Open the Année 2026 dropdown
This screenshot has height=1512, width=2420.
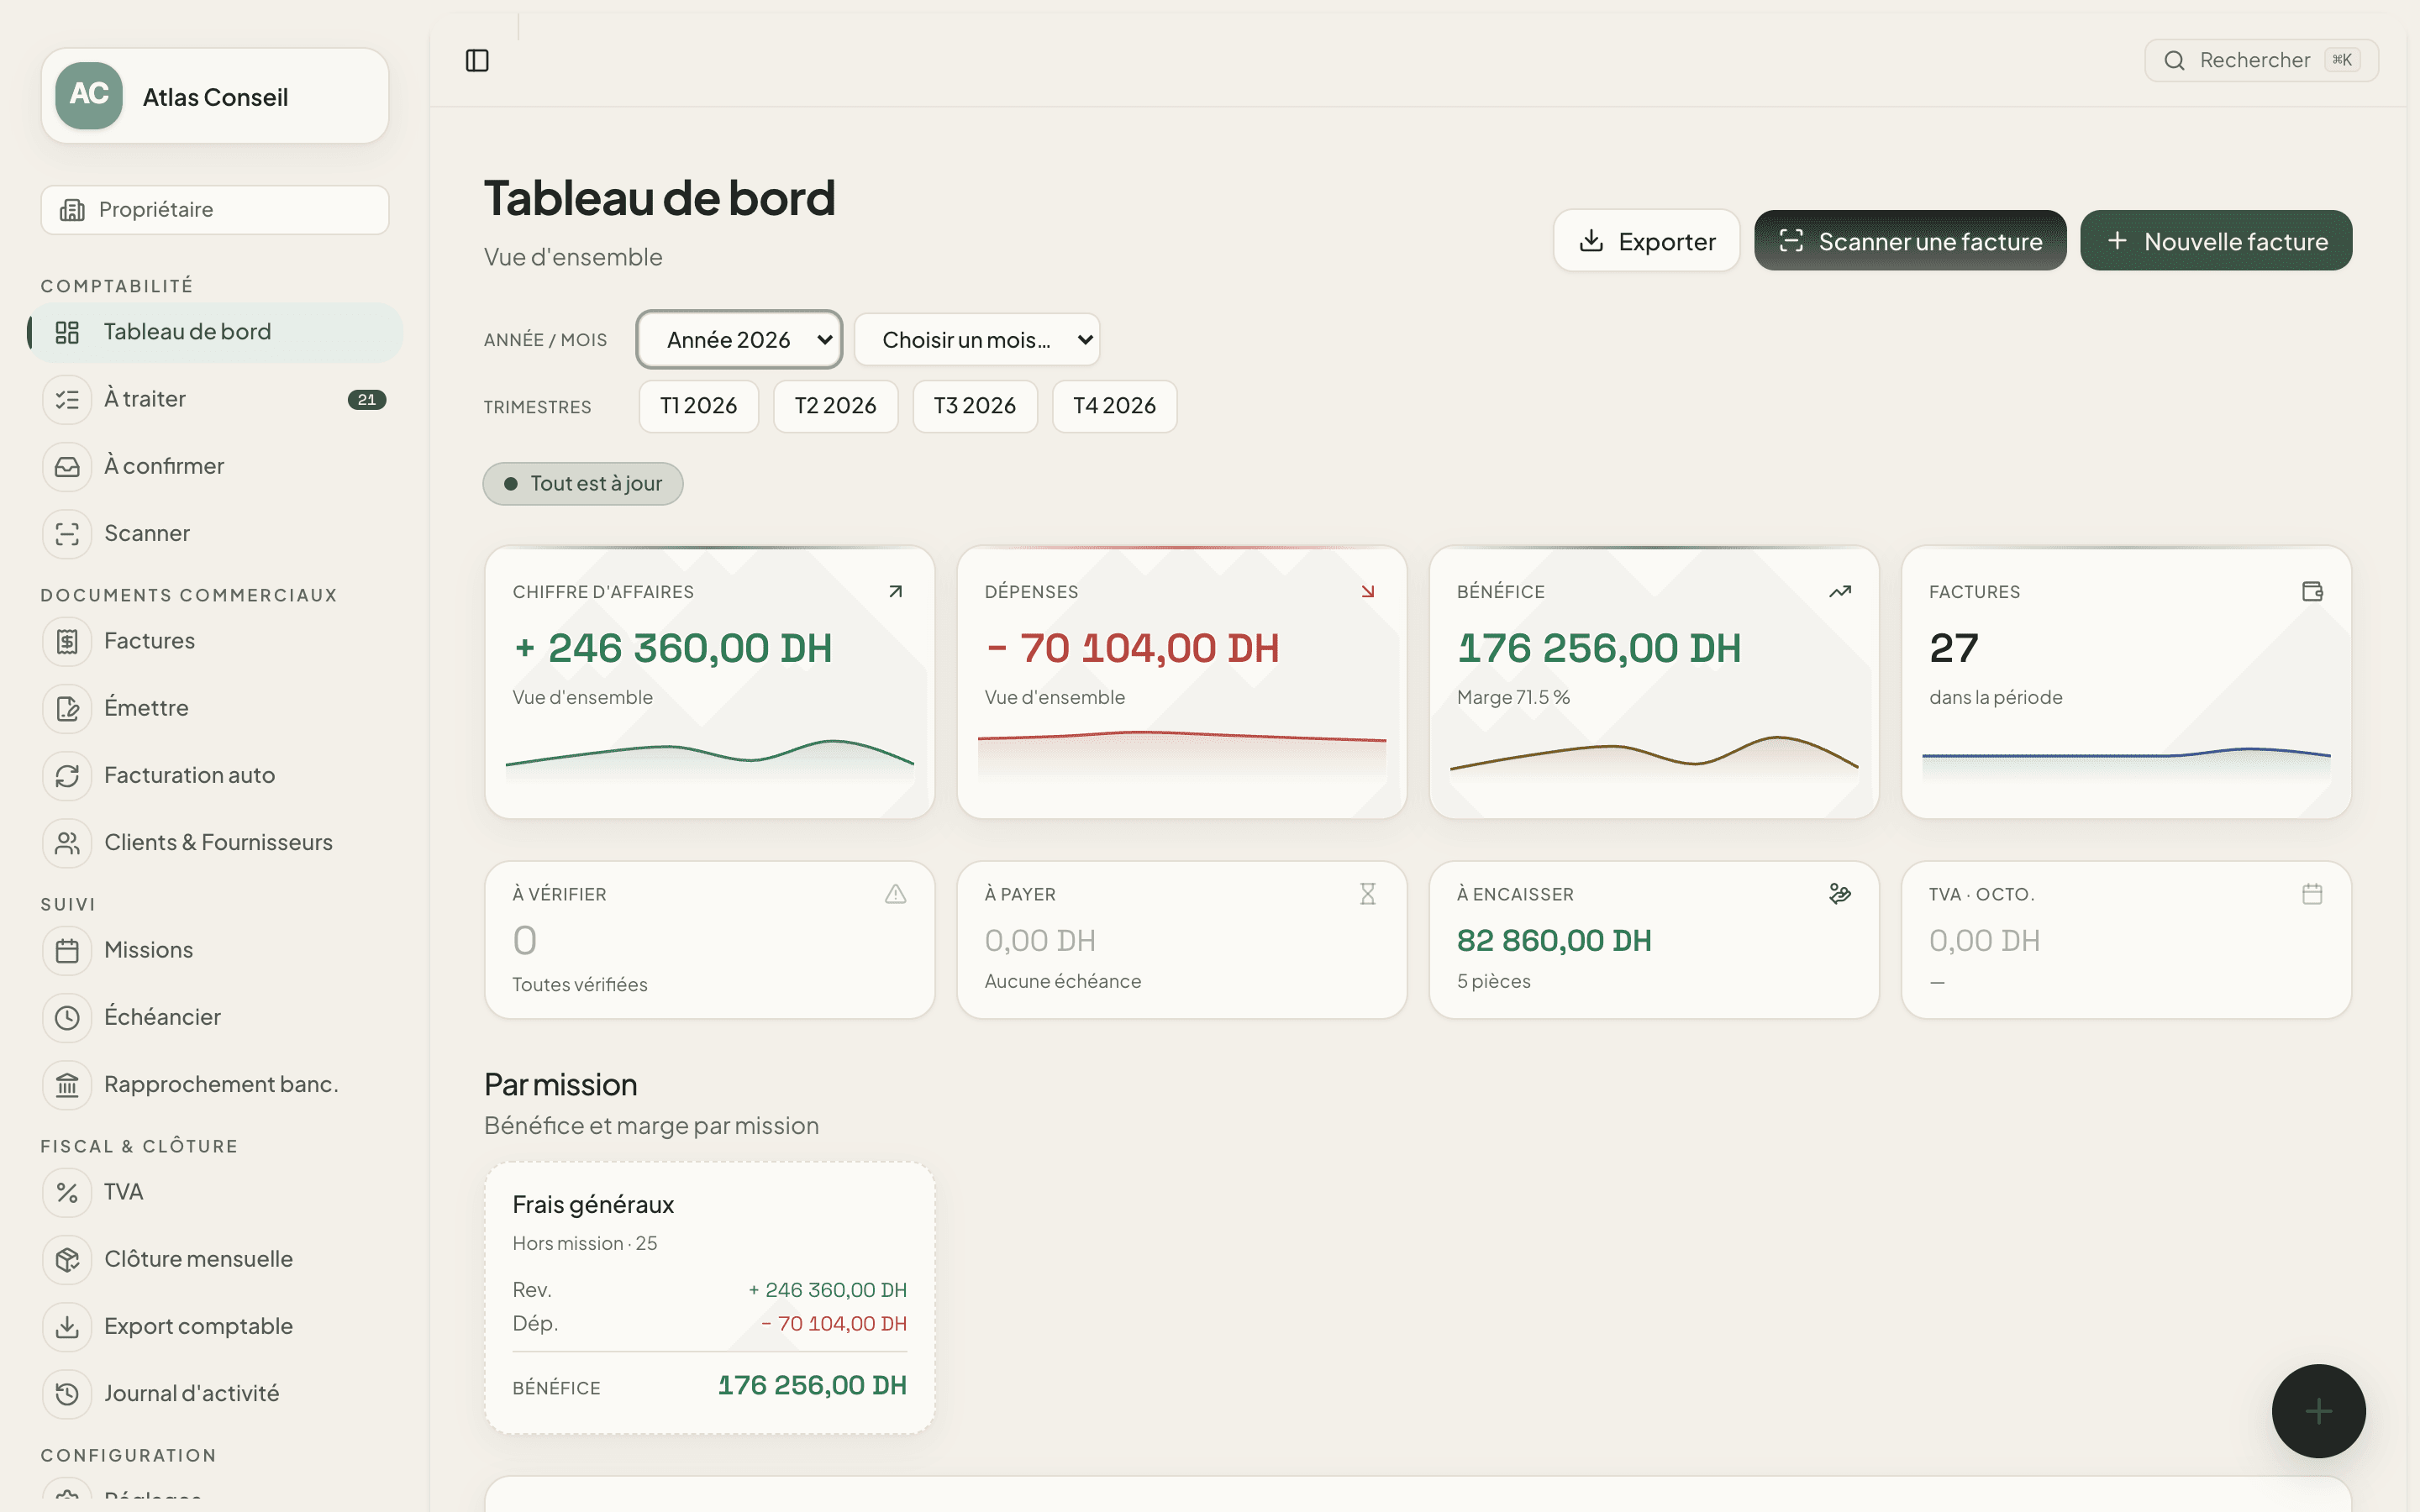point(739,340)
